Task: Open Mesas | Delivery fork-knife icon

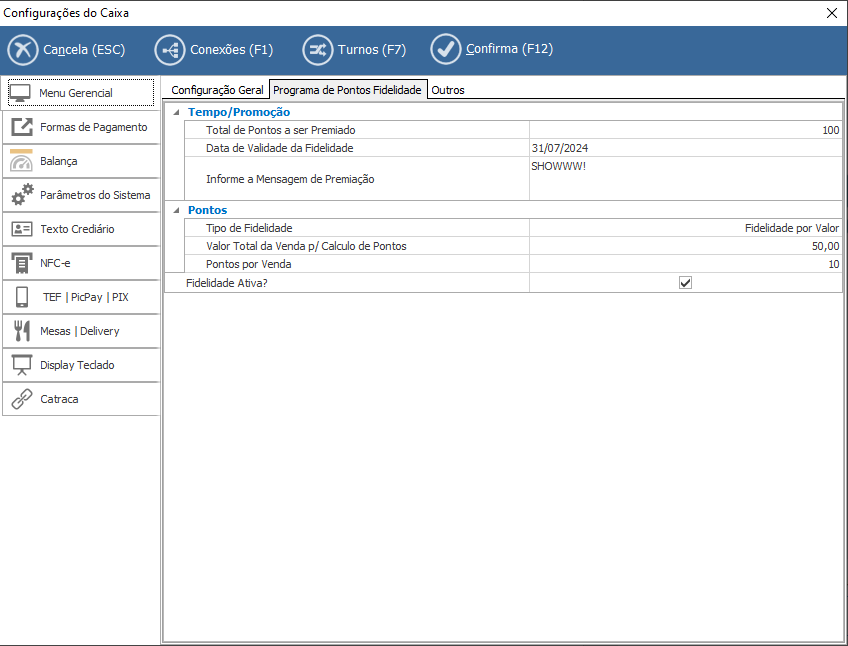Action: (22, 331)
